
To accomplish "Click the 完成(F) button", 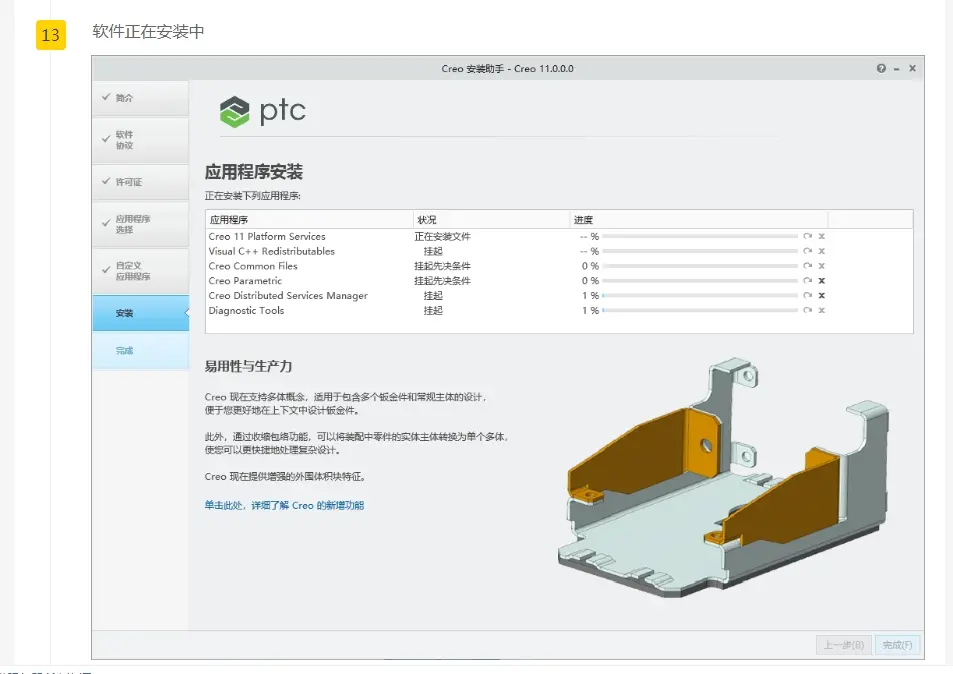I will tap(897, 645).
